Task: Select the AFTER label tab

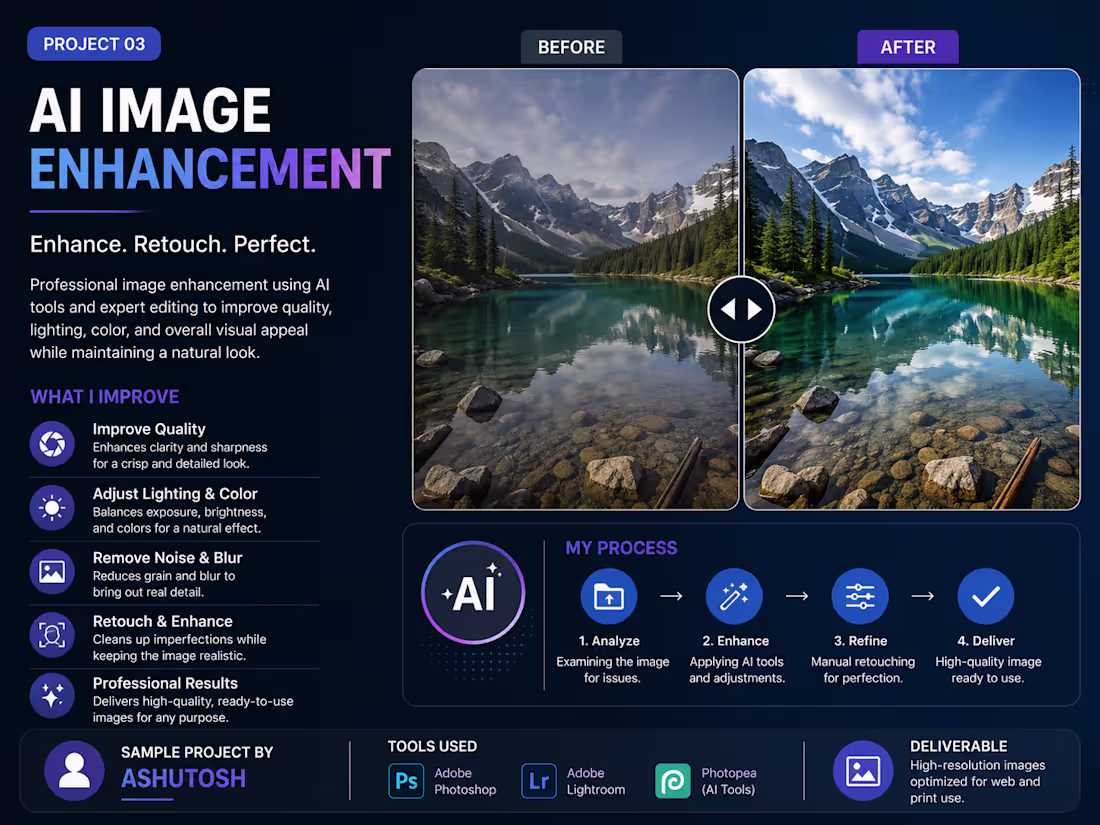Action: [x=908, y=47]
